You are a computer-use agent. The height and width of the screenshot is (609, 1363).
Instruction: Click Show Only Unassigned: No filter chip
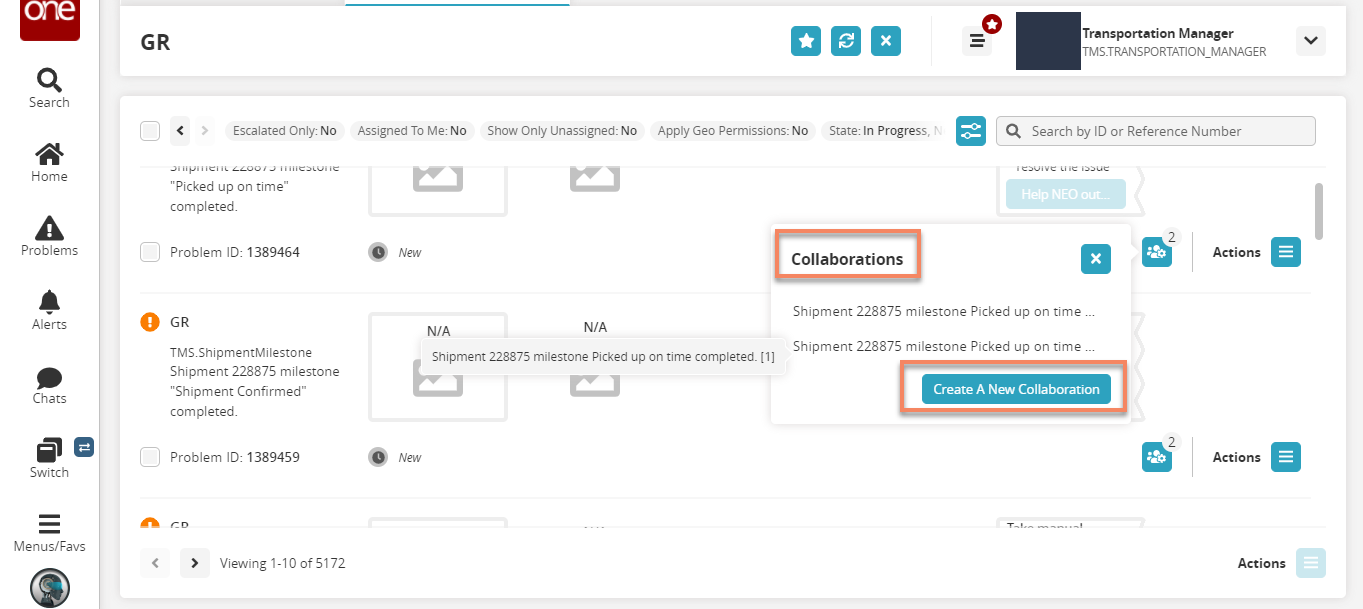562,131
